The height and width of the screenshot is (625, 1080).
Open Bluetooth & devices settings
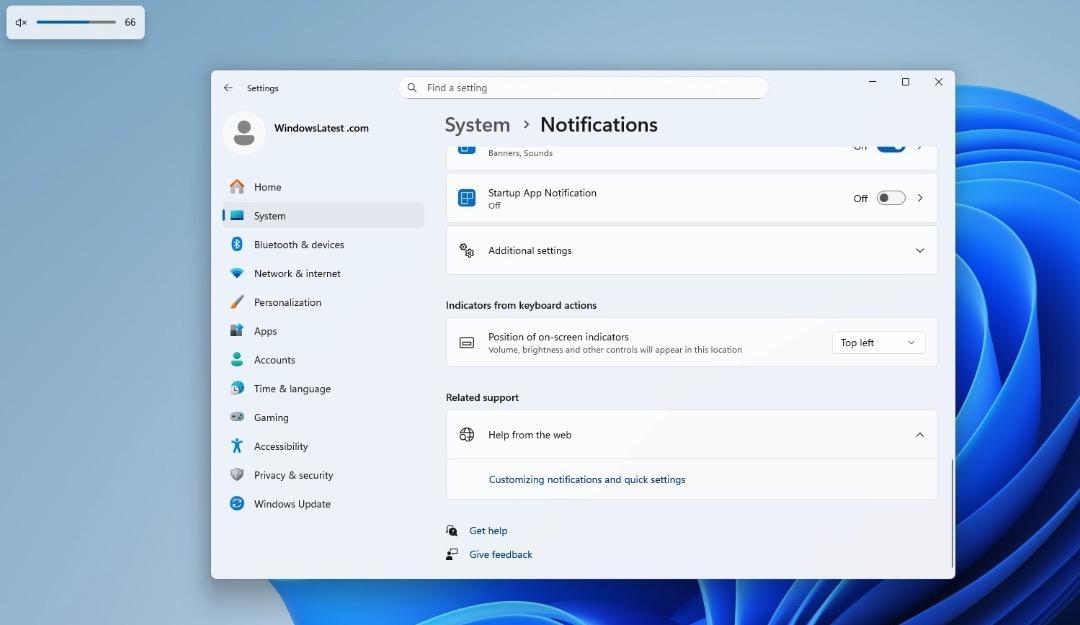pyautogui.click(x=300, y=244)
